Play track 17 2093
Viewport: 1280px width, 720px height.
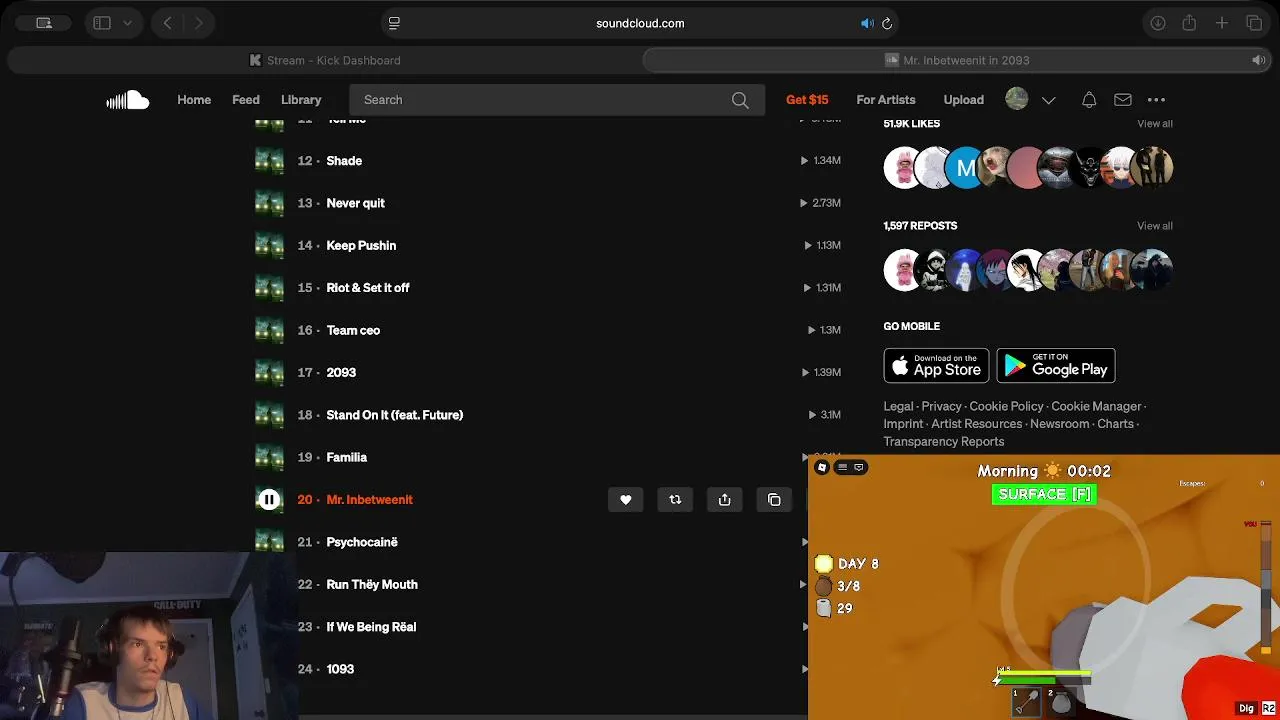point(341,372)
